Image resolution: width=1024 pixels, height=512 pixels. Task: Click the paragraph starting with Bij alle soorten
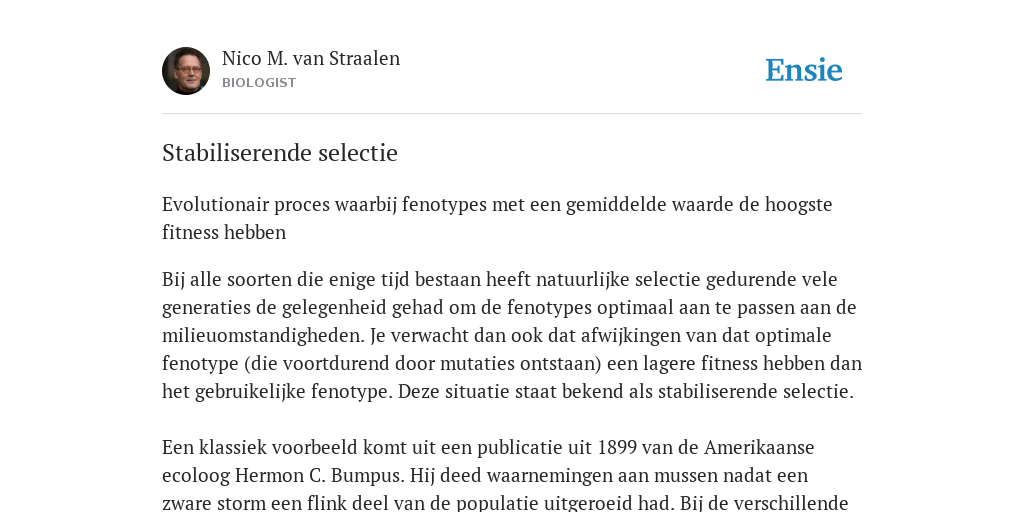512,335
